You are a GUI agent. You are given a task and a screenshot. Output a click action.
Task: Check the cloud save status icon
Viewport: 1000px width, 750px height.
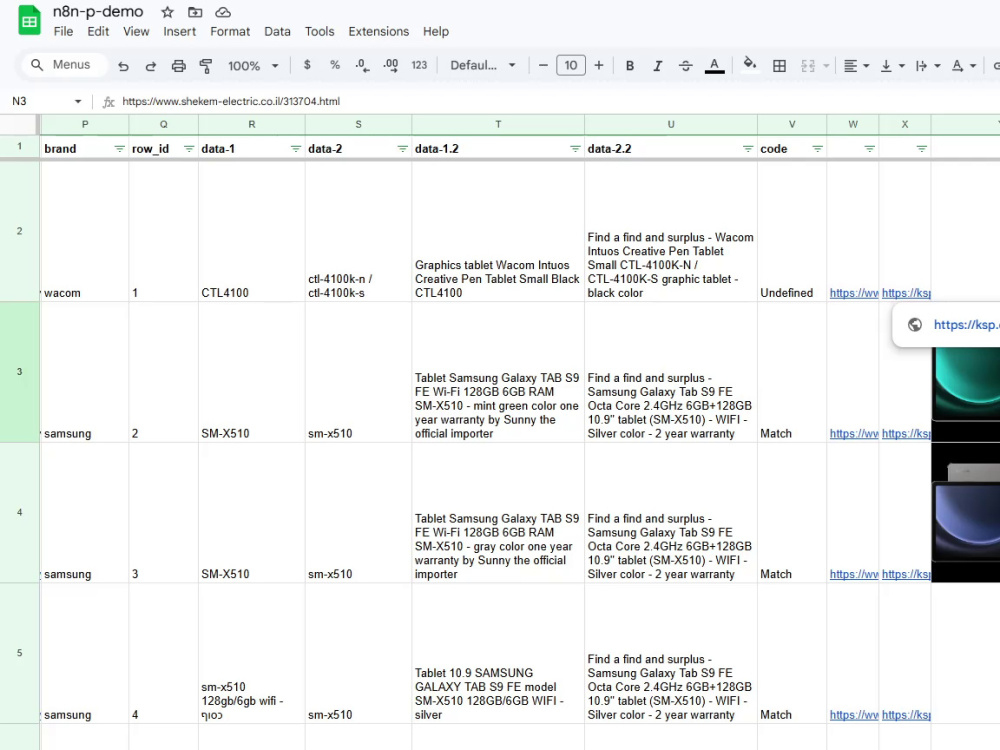[223, 12]
